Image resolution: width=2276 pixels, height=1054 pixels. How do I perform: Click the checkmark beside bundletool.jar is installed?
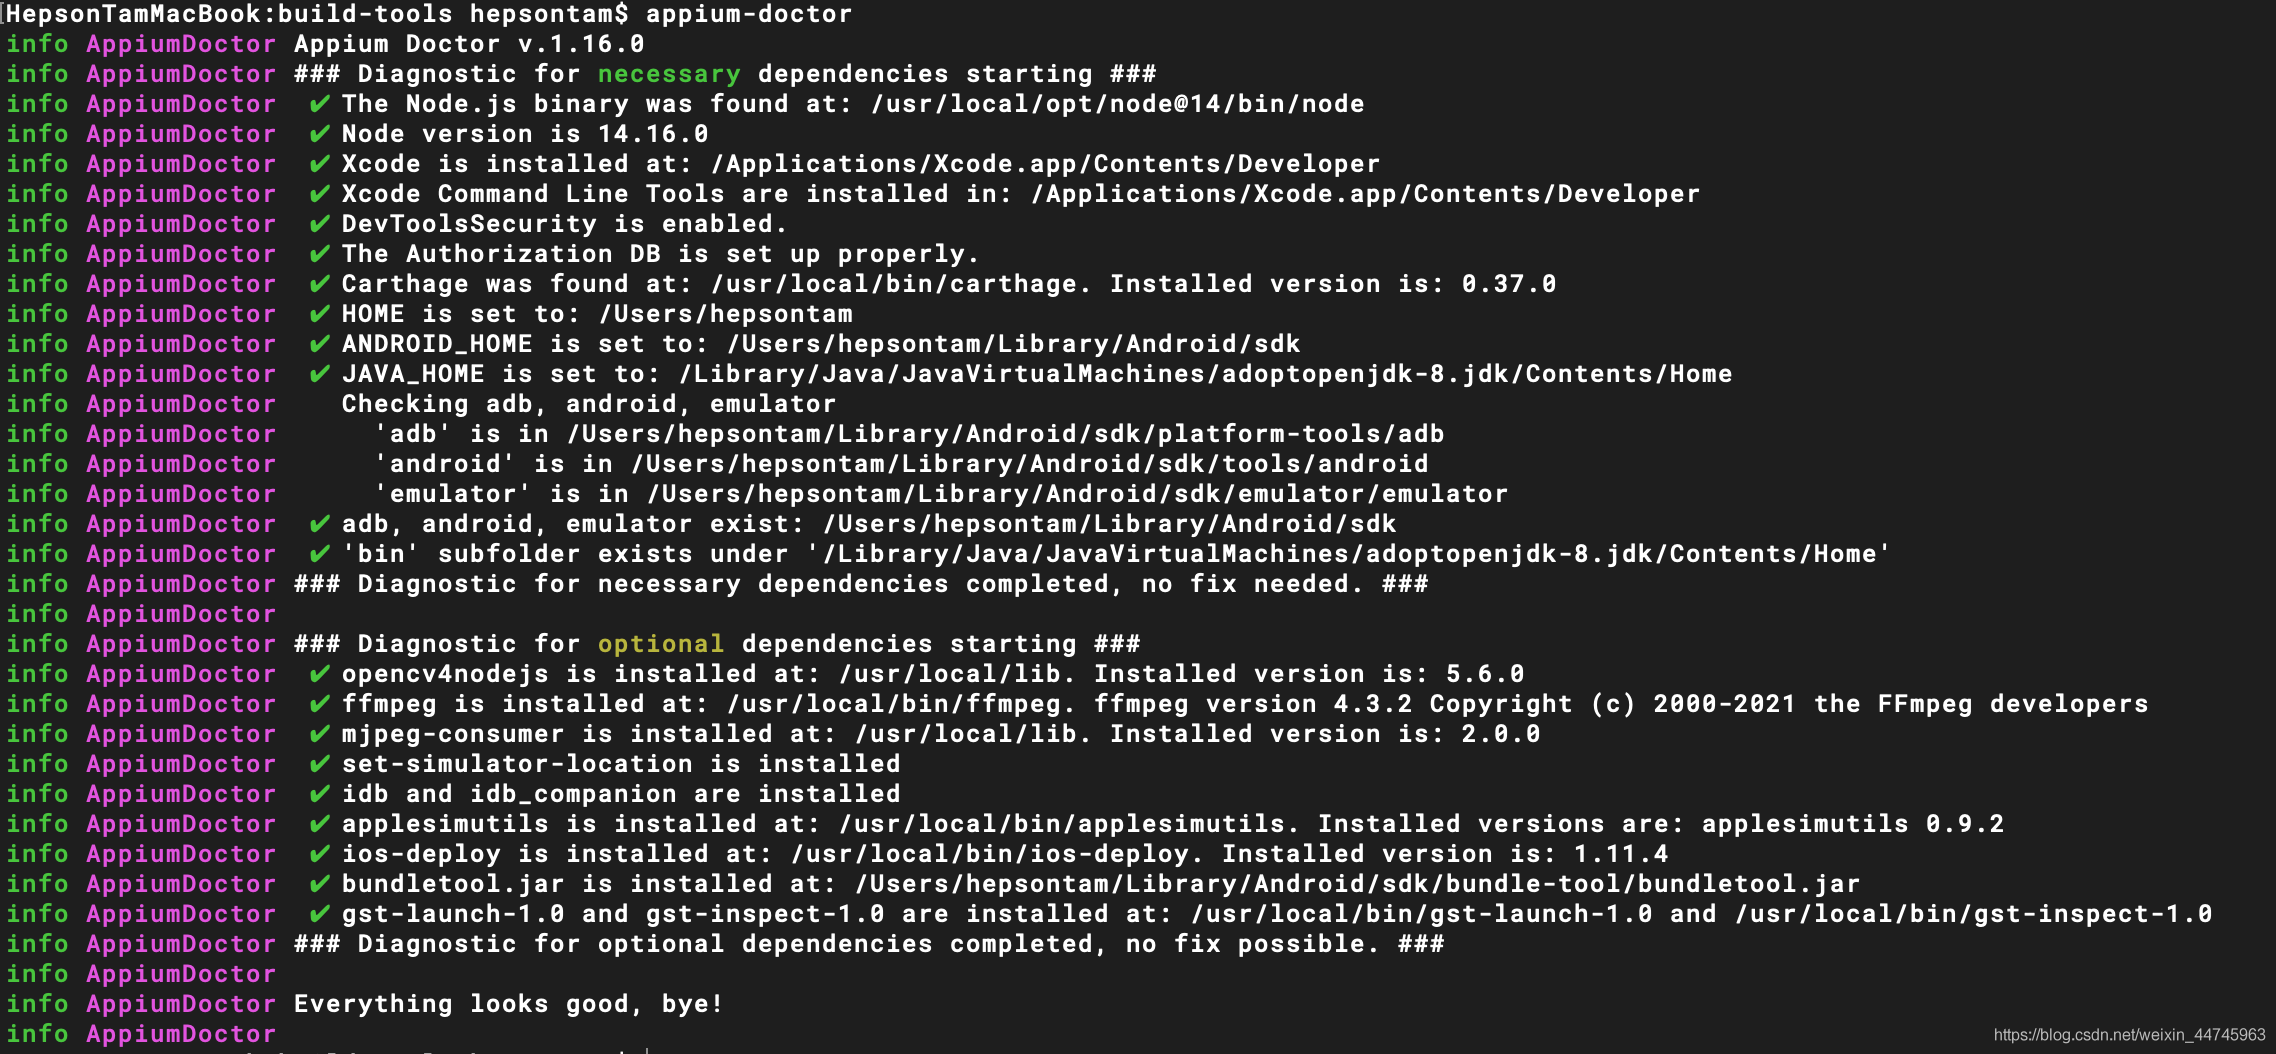point(319,884)
